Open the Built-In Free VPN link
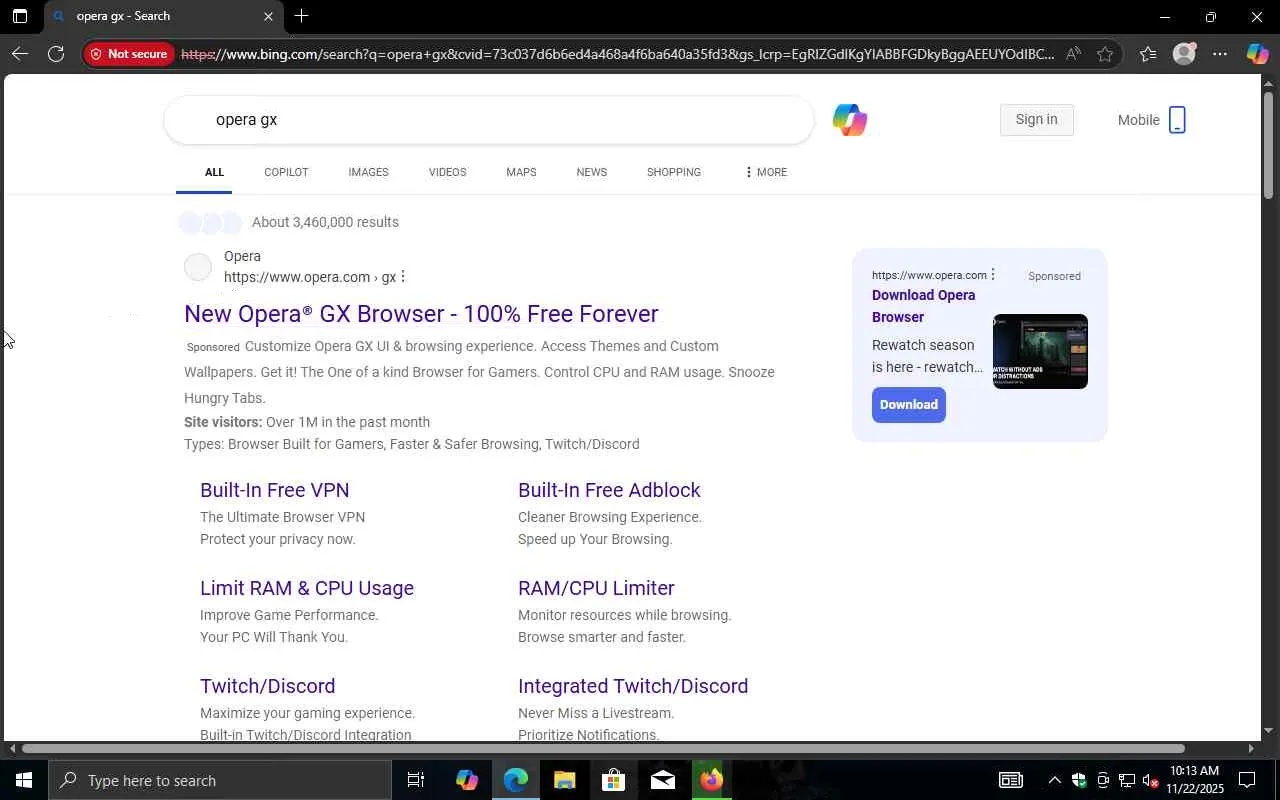 (274, 490)
